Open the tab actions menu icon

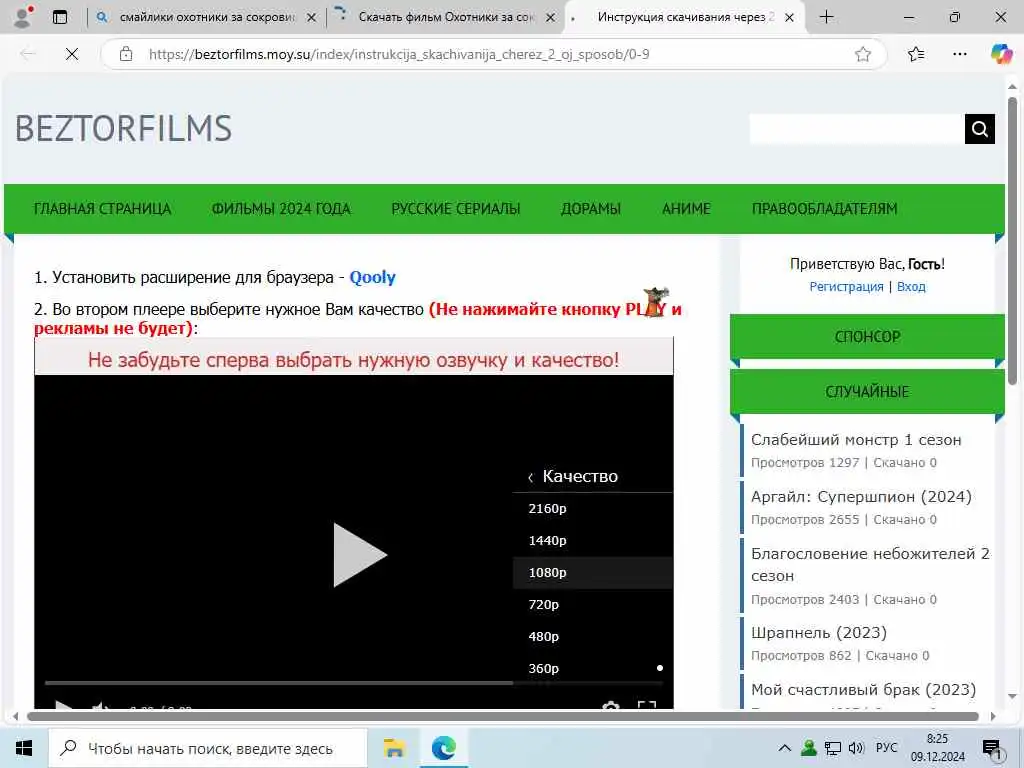59,17
